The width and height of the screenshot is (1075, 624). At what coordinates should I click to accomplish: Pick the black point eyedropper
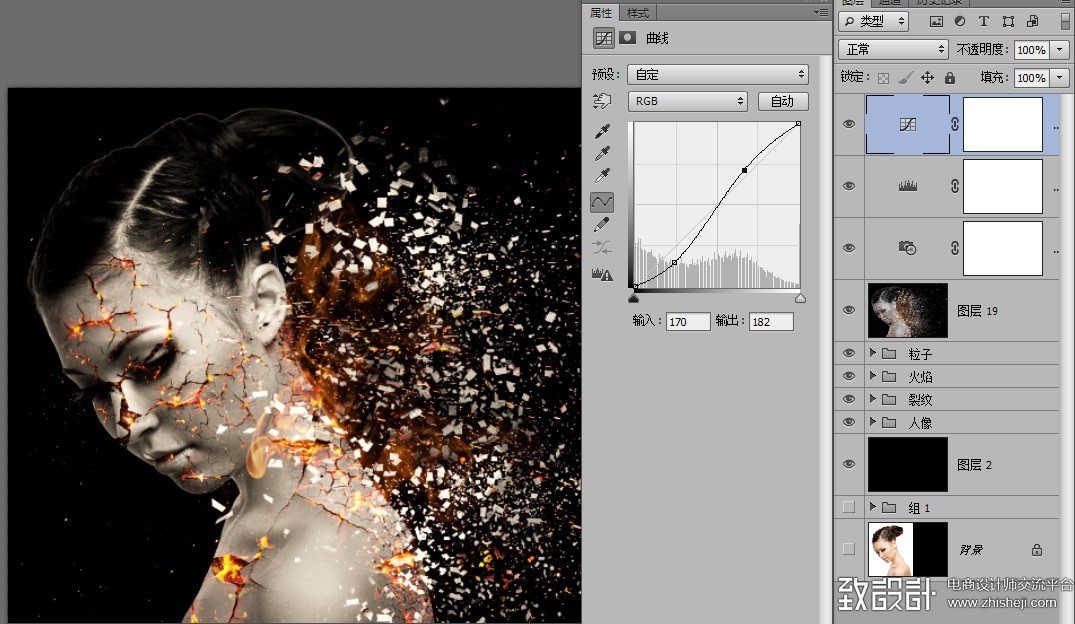point(603,130)
